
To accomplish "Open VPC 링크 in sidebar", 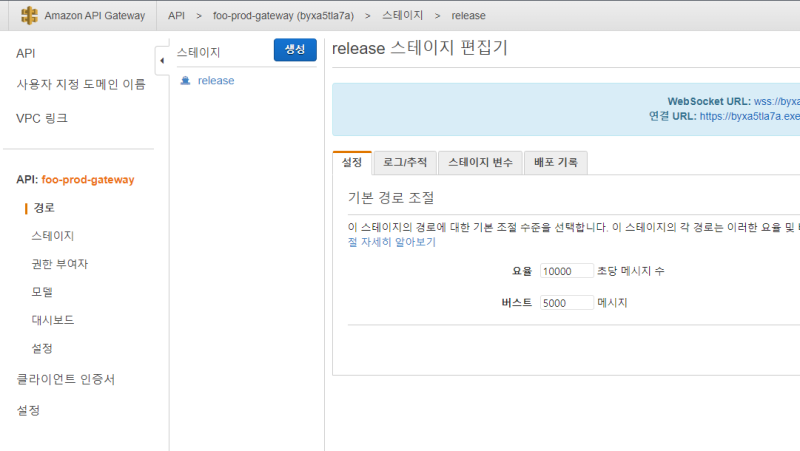I will coord(42,118).
